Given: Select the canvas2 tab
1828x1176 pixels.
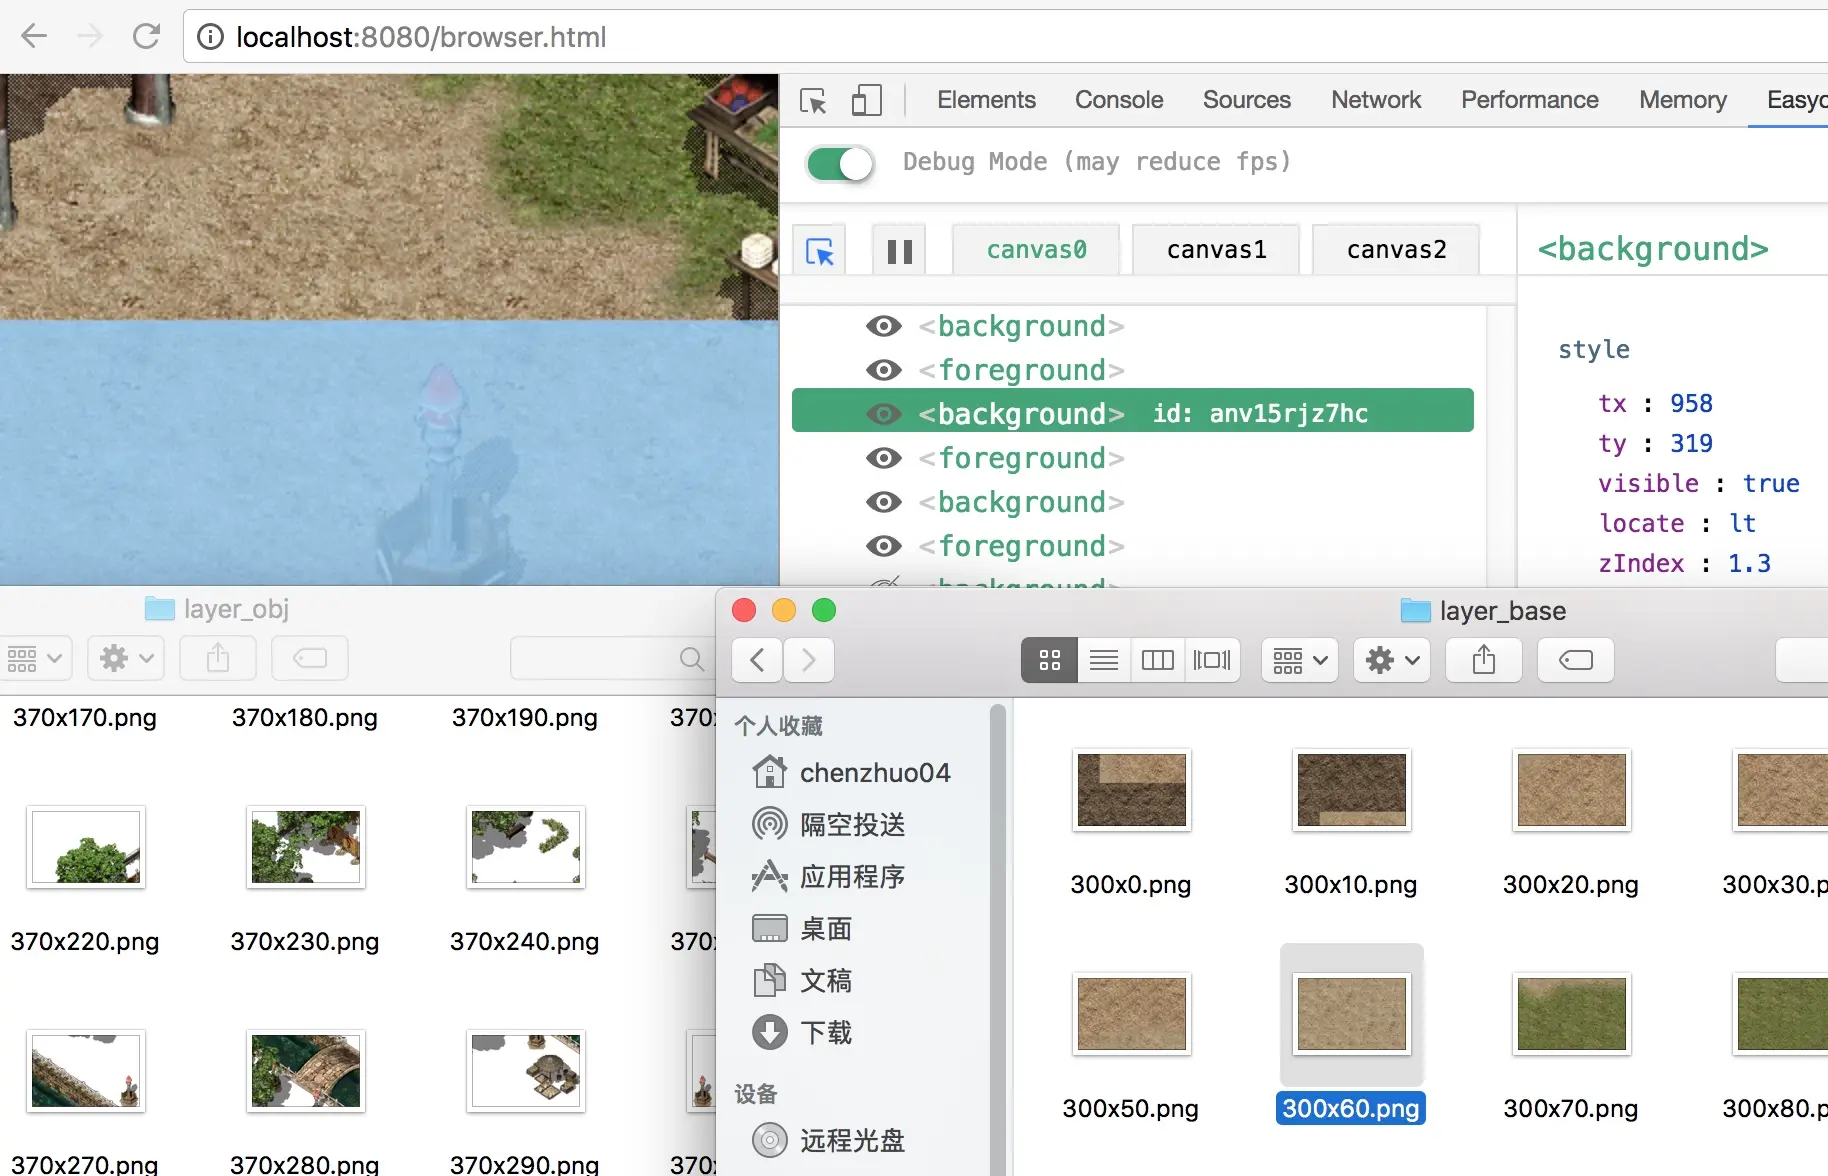Looking at the screenshot, I should click(1396, 250).
